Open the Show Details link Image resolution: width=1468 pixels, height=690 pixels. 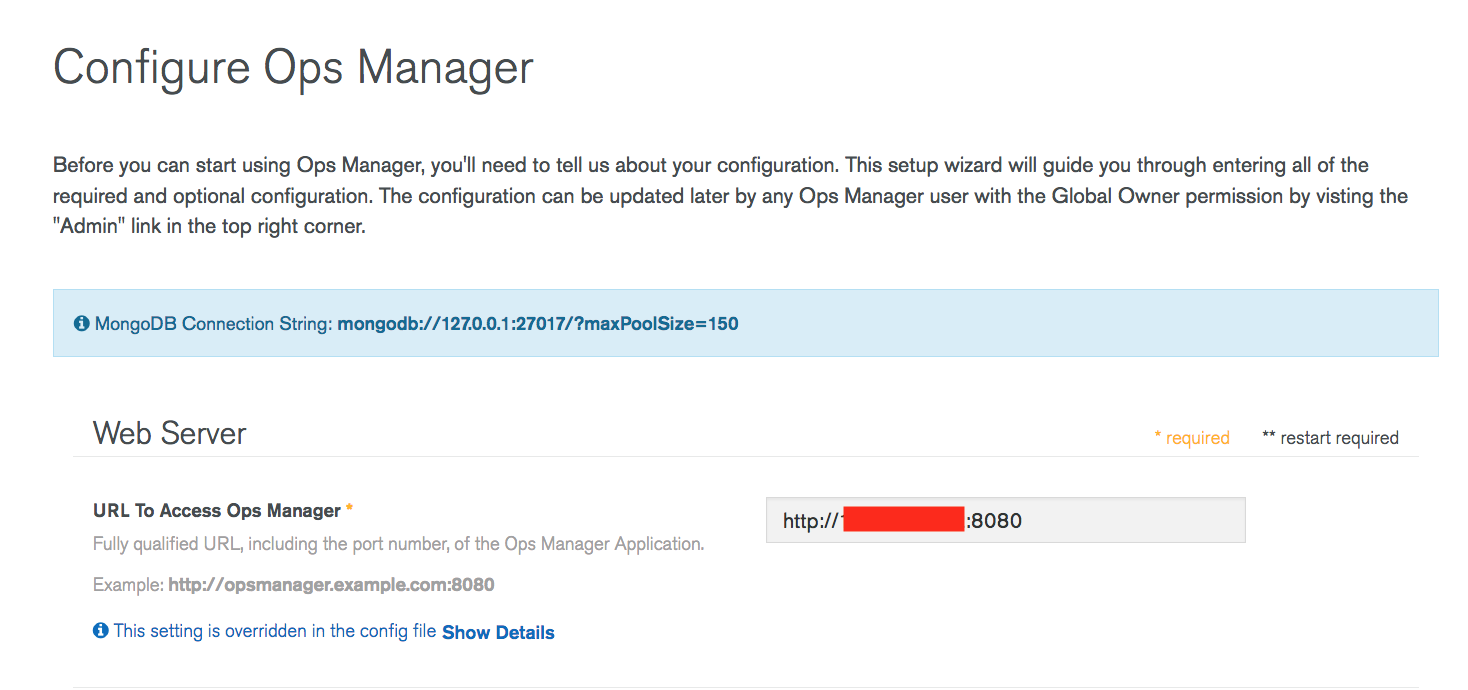[498, 632]
